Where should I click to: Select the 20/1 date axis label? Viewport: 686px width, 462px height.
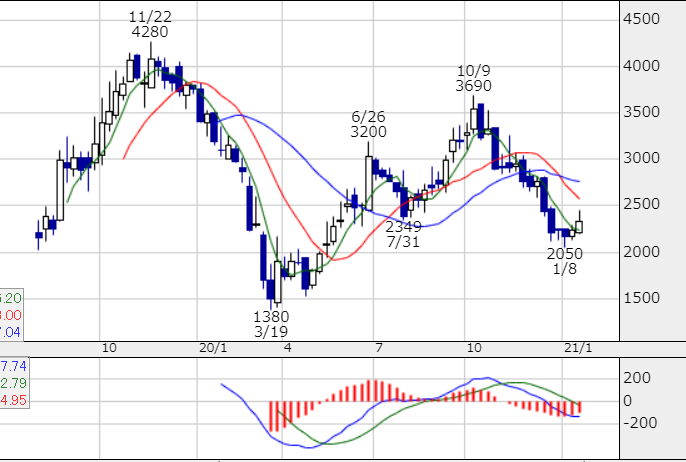tap(213, 348)
